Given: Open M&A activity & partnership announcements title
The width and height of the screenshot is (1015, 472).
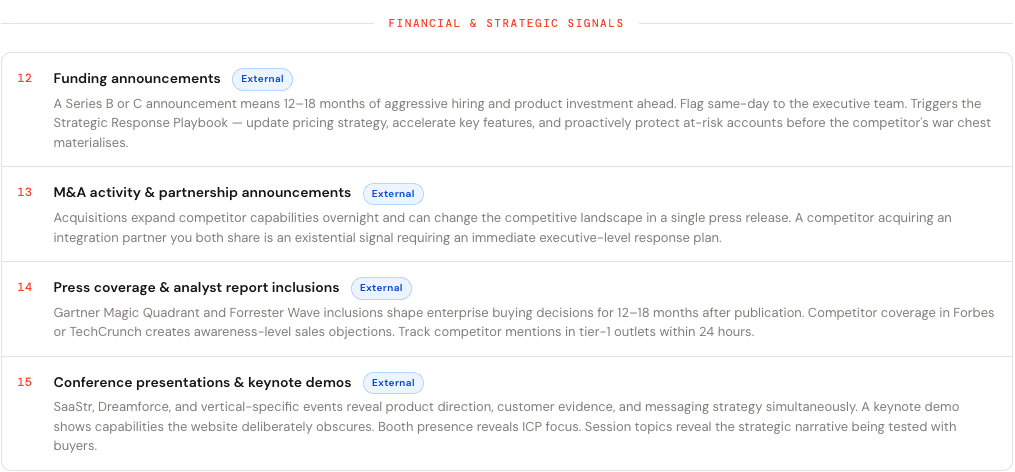Looking at the screenshot, I should (202, 193).
